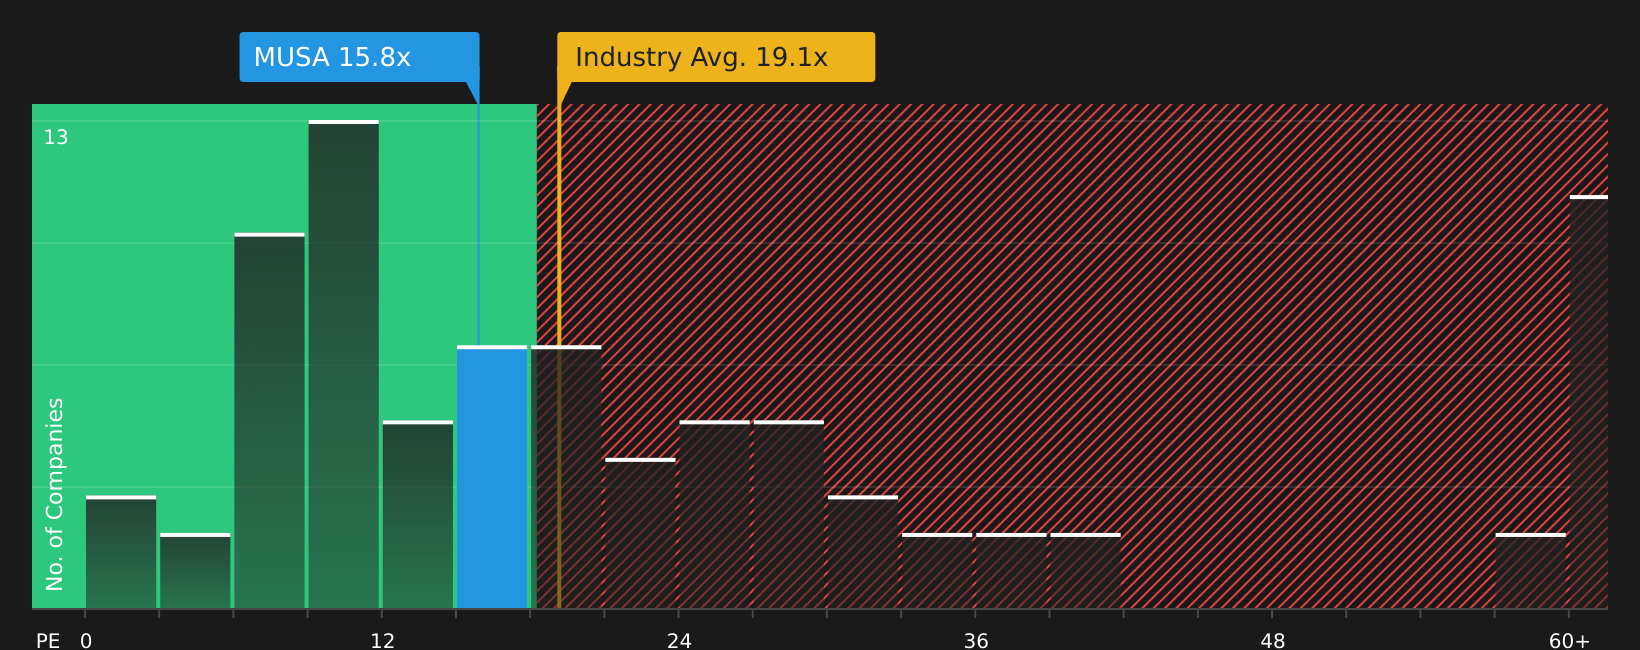Viewport: 1640px width, 650px height.
Task: Click the first bar at PE 0
Action: click(121, 552)
